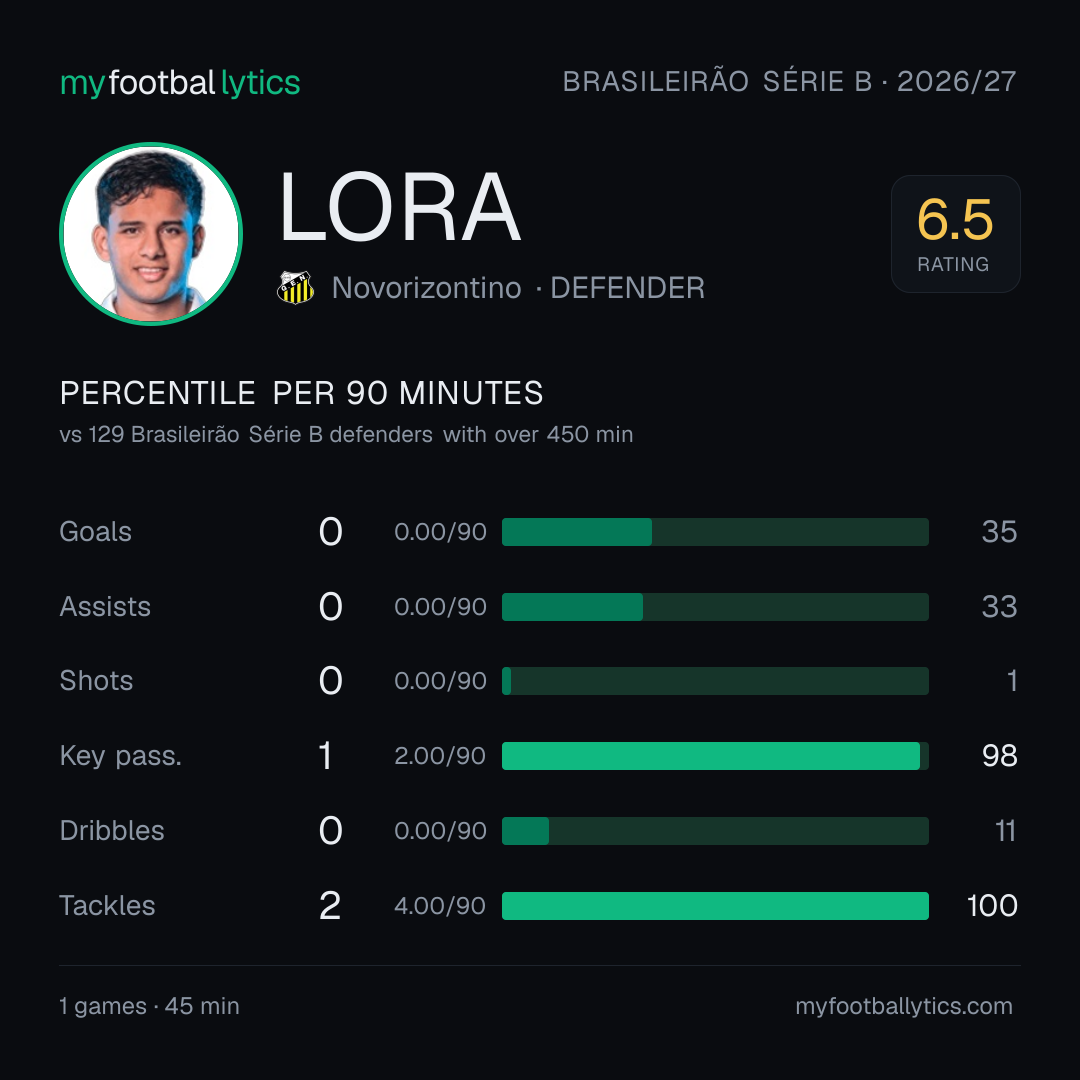
Task: Click the Tackles percentile bar
Action: tap(715, 906)
